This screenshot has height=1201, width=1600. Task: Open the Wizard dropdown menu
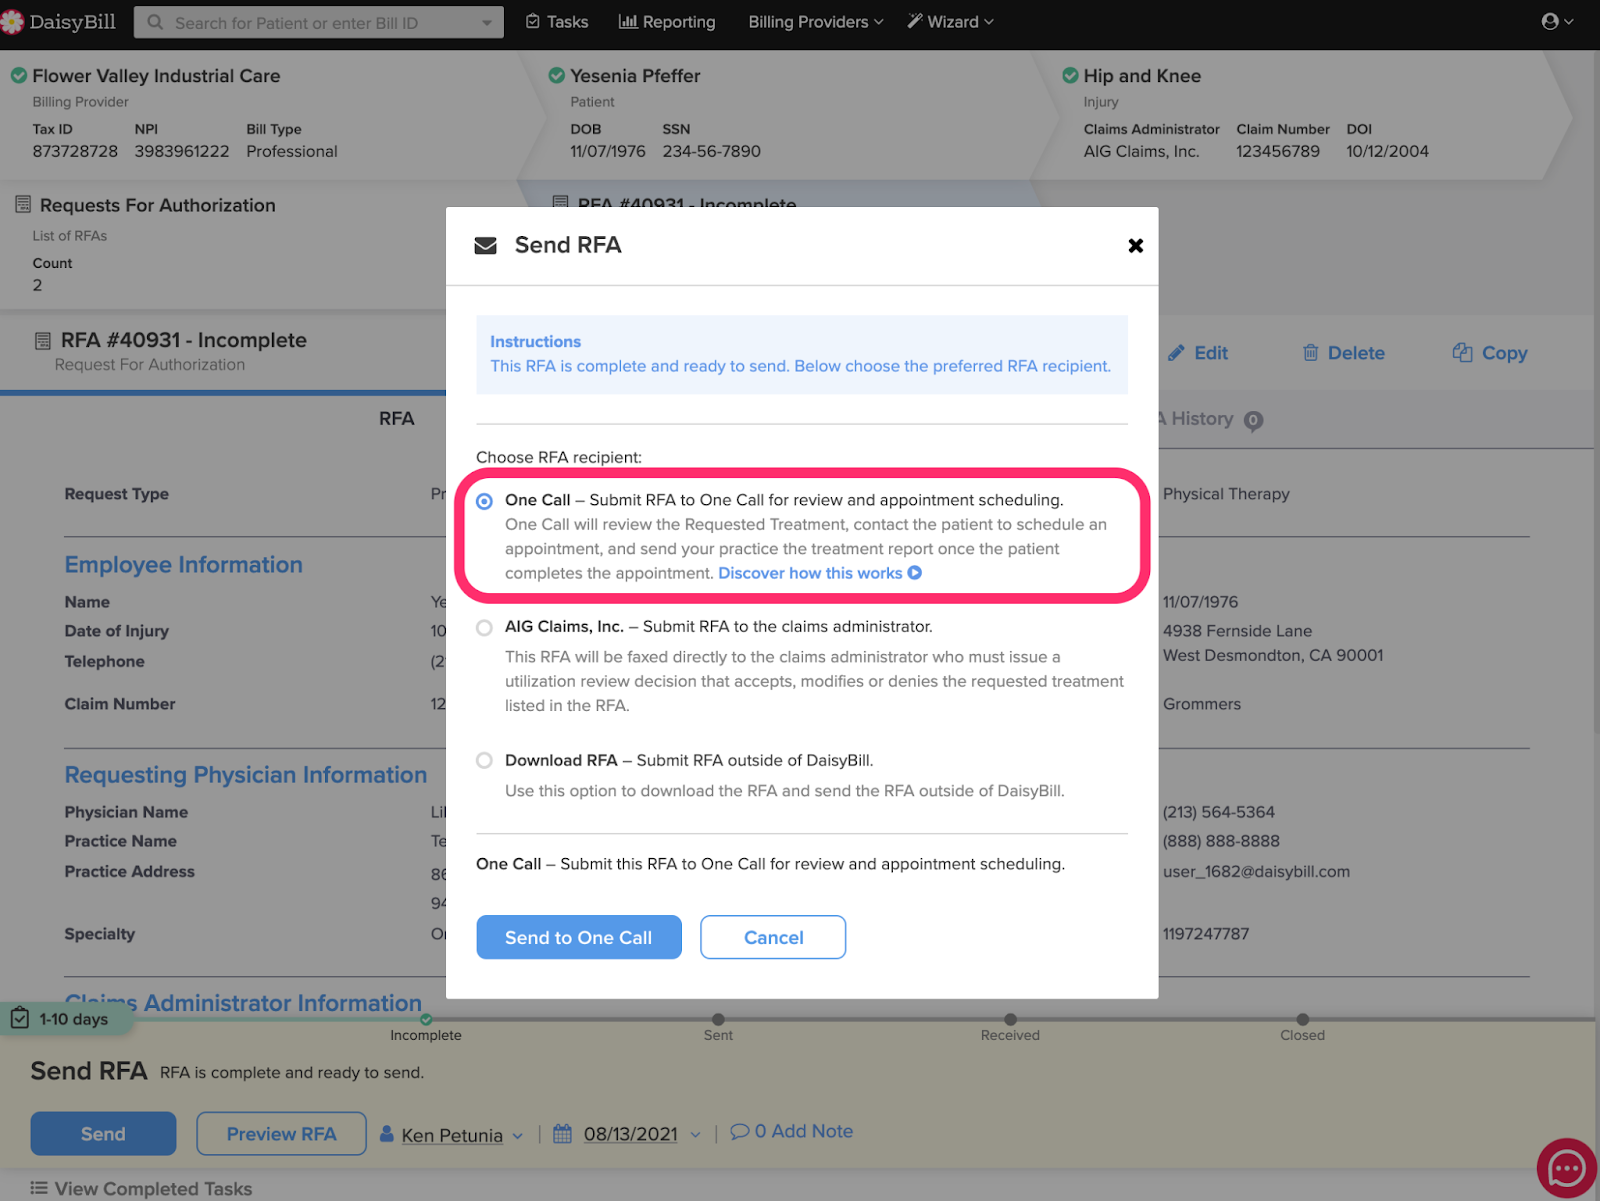950,22
